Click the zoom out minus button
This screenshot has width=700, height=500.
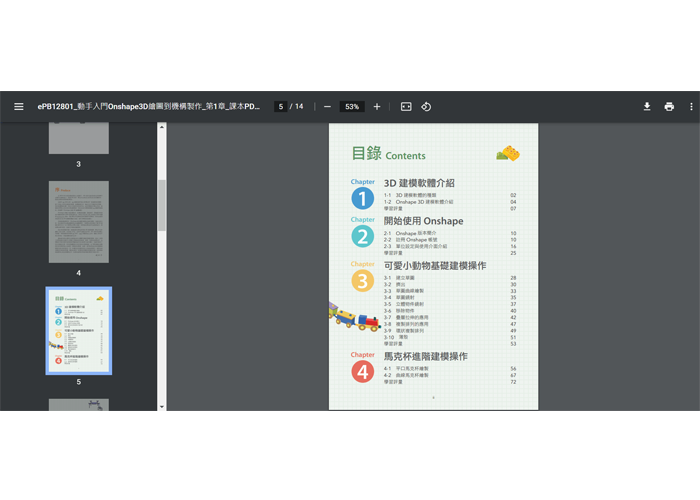click(x=327, y=107)
